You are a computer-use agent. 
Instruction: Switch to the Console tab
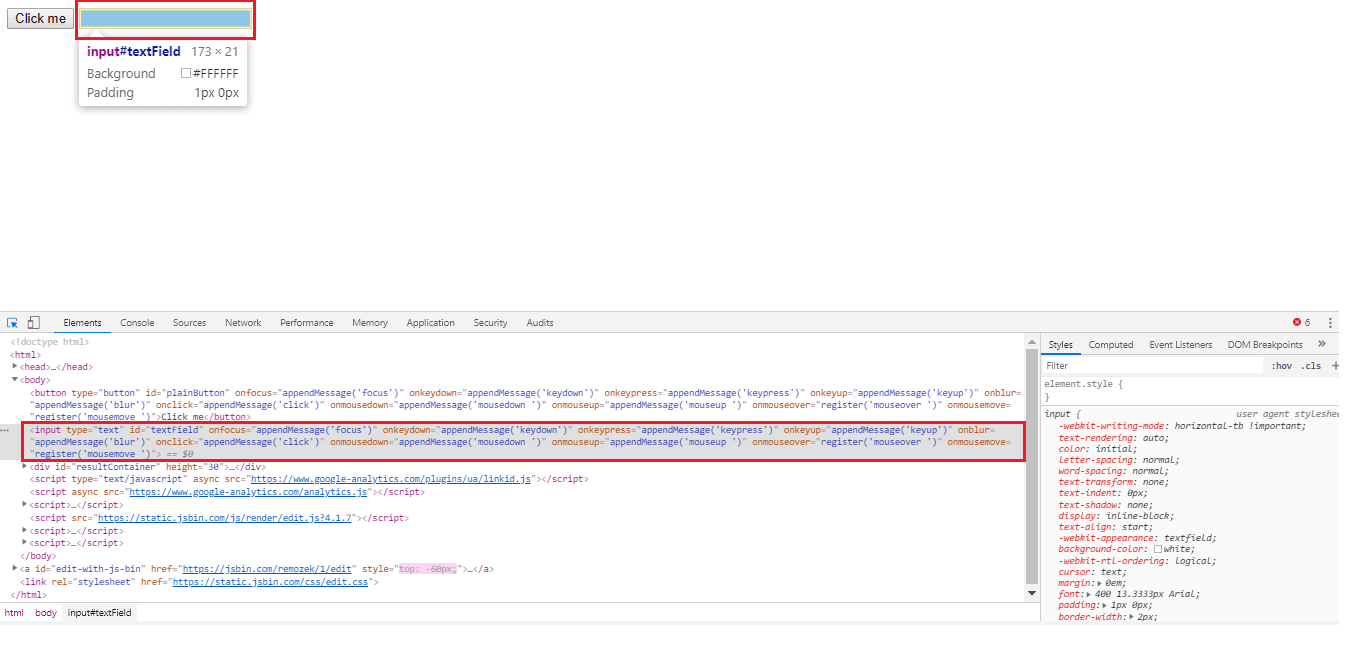[x=137, y=323]
